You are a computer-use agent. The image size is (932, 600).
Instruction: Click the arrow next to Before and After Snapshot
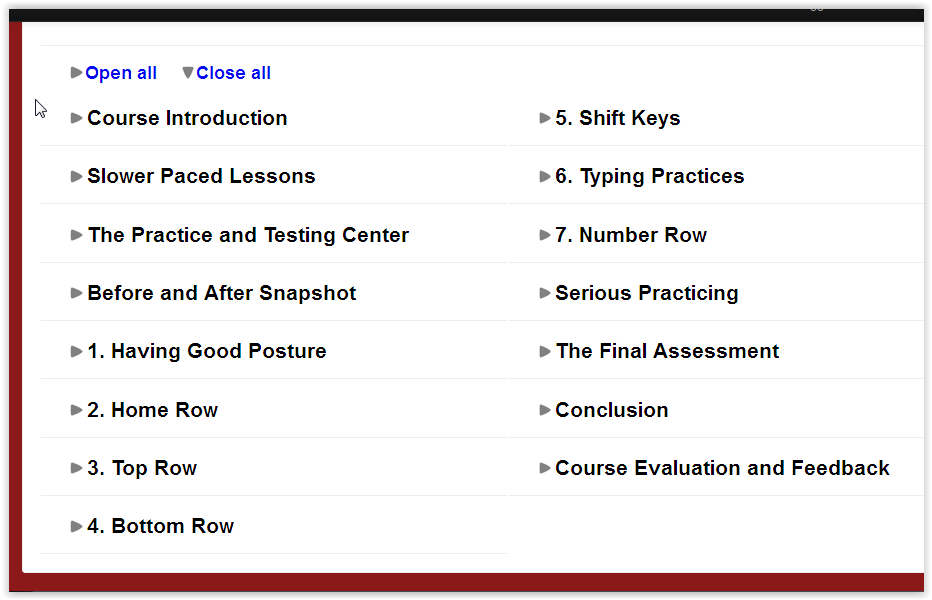(x=77, y=293)
